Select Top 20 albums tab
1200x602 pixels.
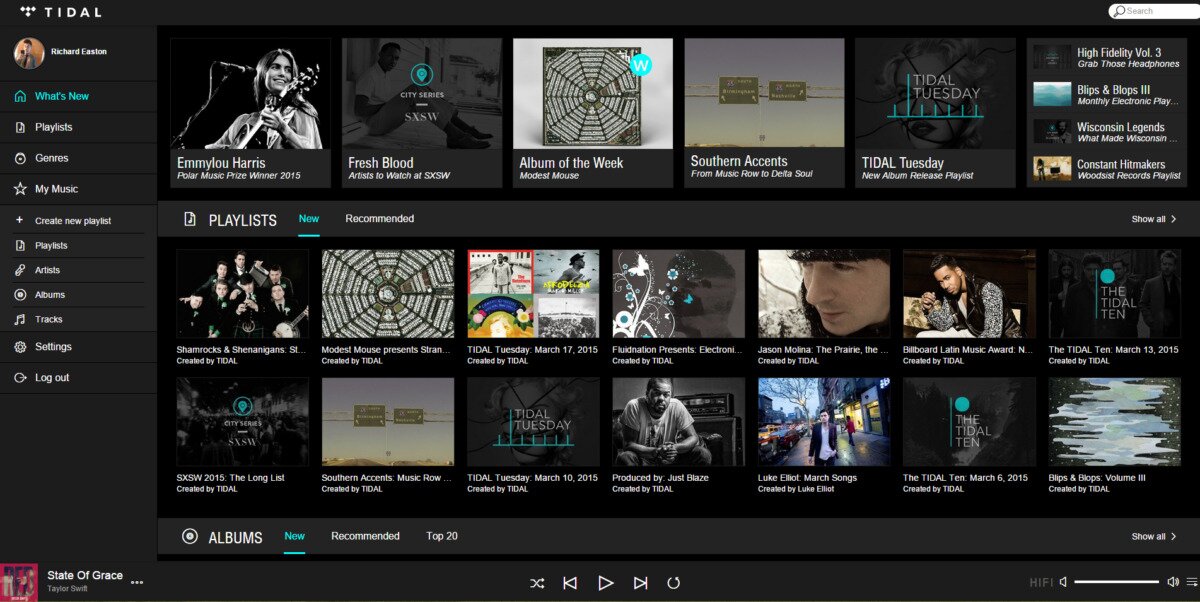[442, 536]
